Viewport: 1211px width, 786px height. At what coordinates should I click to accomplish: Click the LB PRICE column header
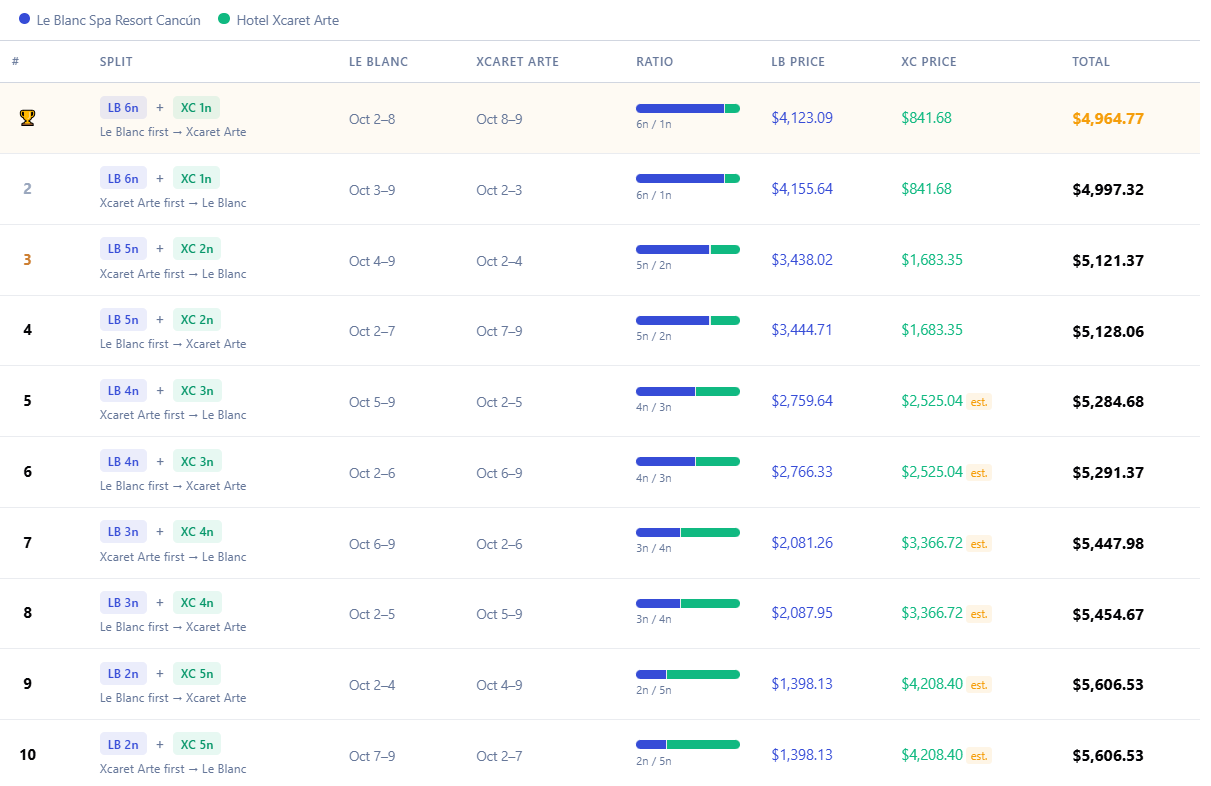pos(798,62)
